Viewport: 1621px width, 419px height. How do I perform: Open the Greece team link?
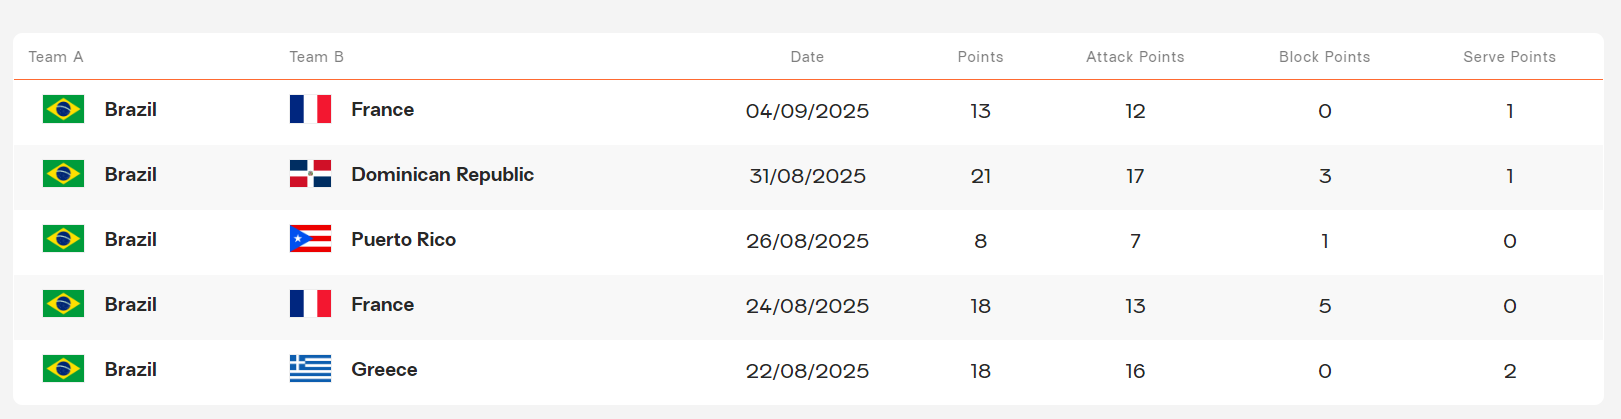click(384, 370)
